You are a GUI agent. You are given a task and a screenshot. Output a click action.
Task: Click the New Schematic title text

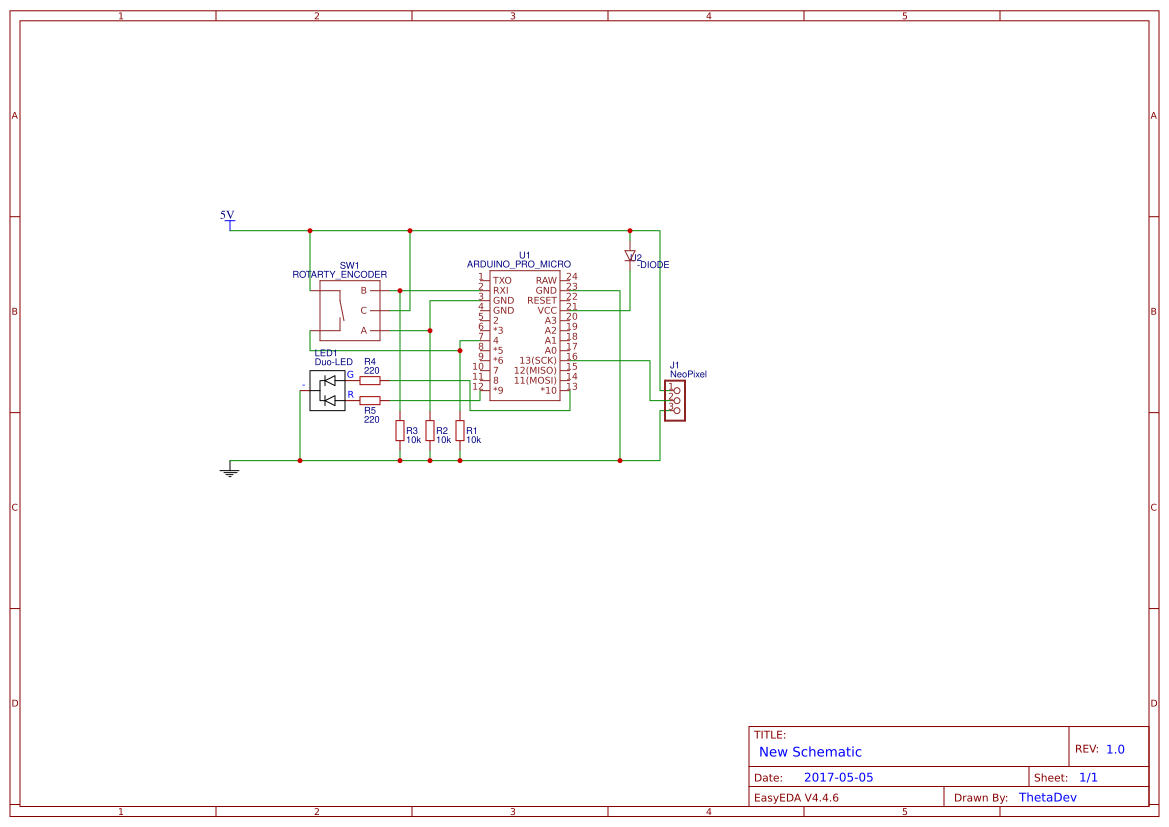810,752
